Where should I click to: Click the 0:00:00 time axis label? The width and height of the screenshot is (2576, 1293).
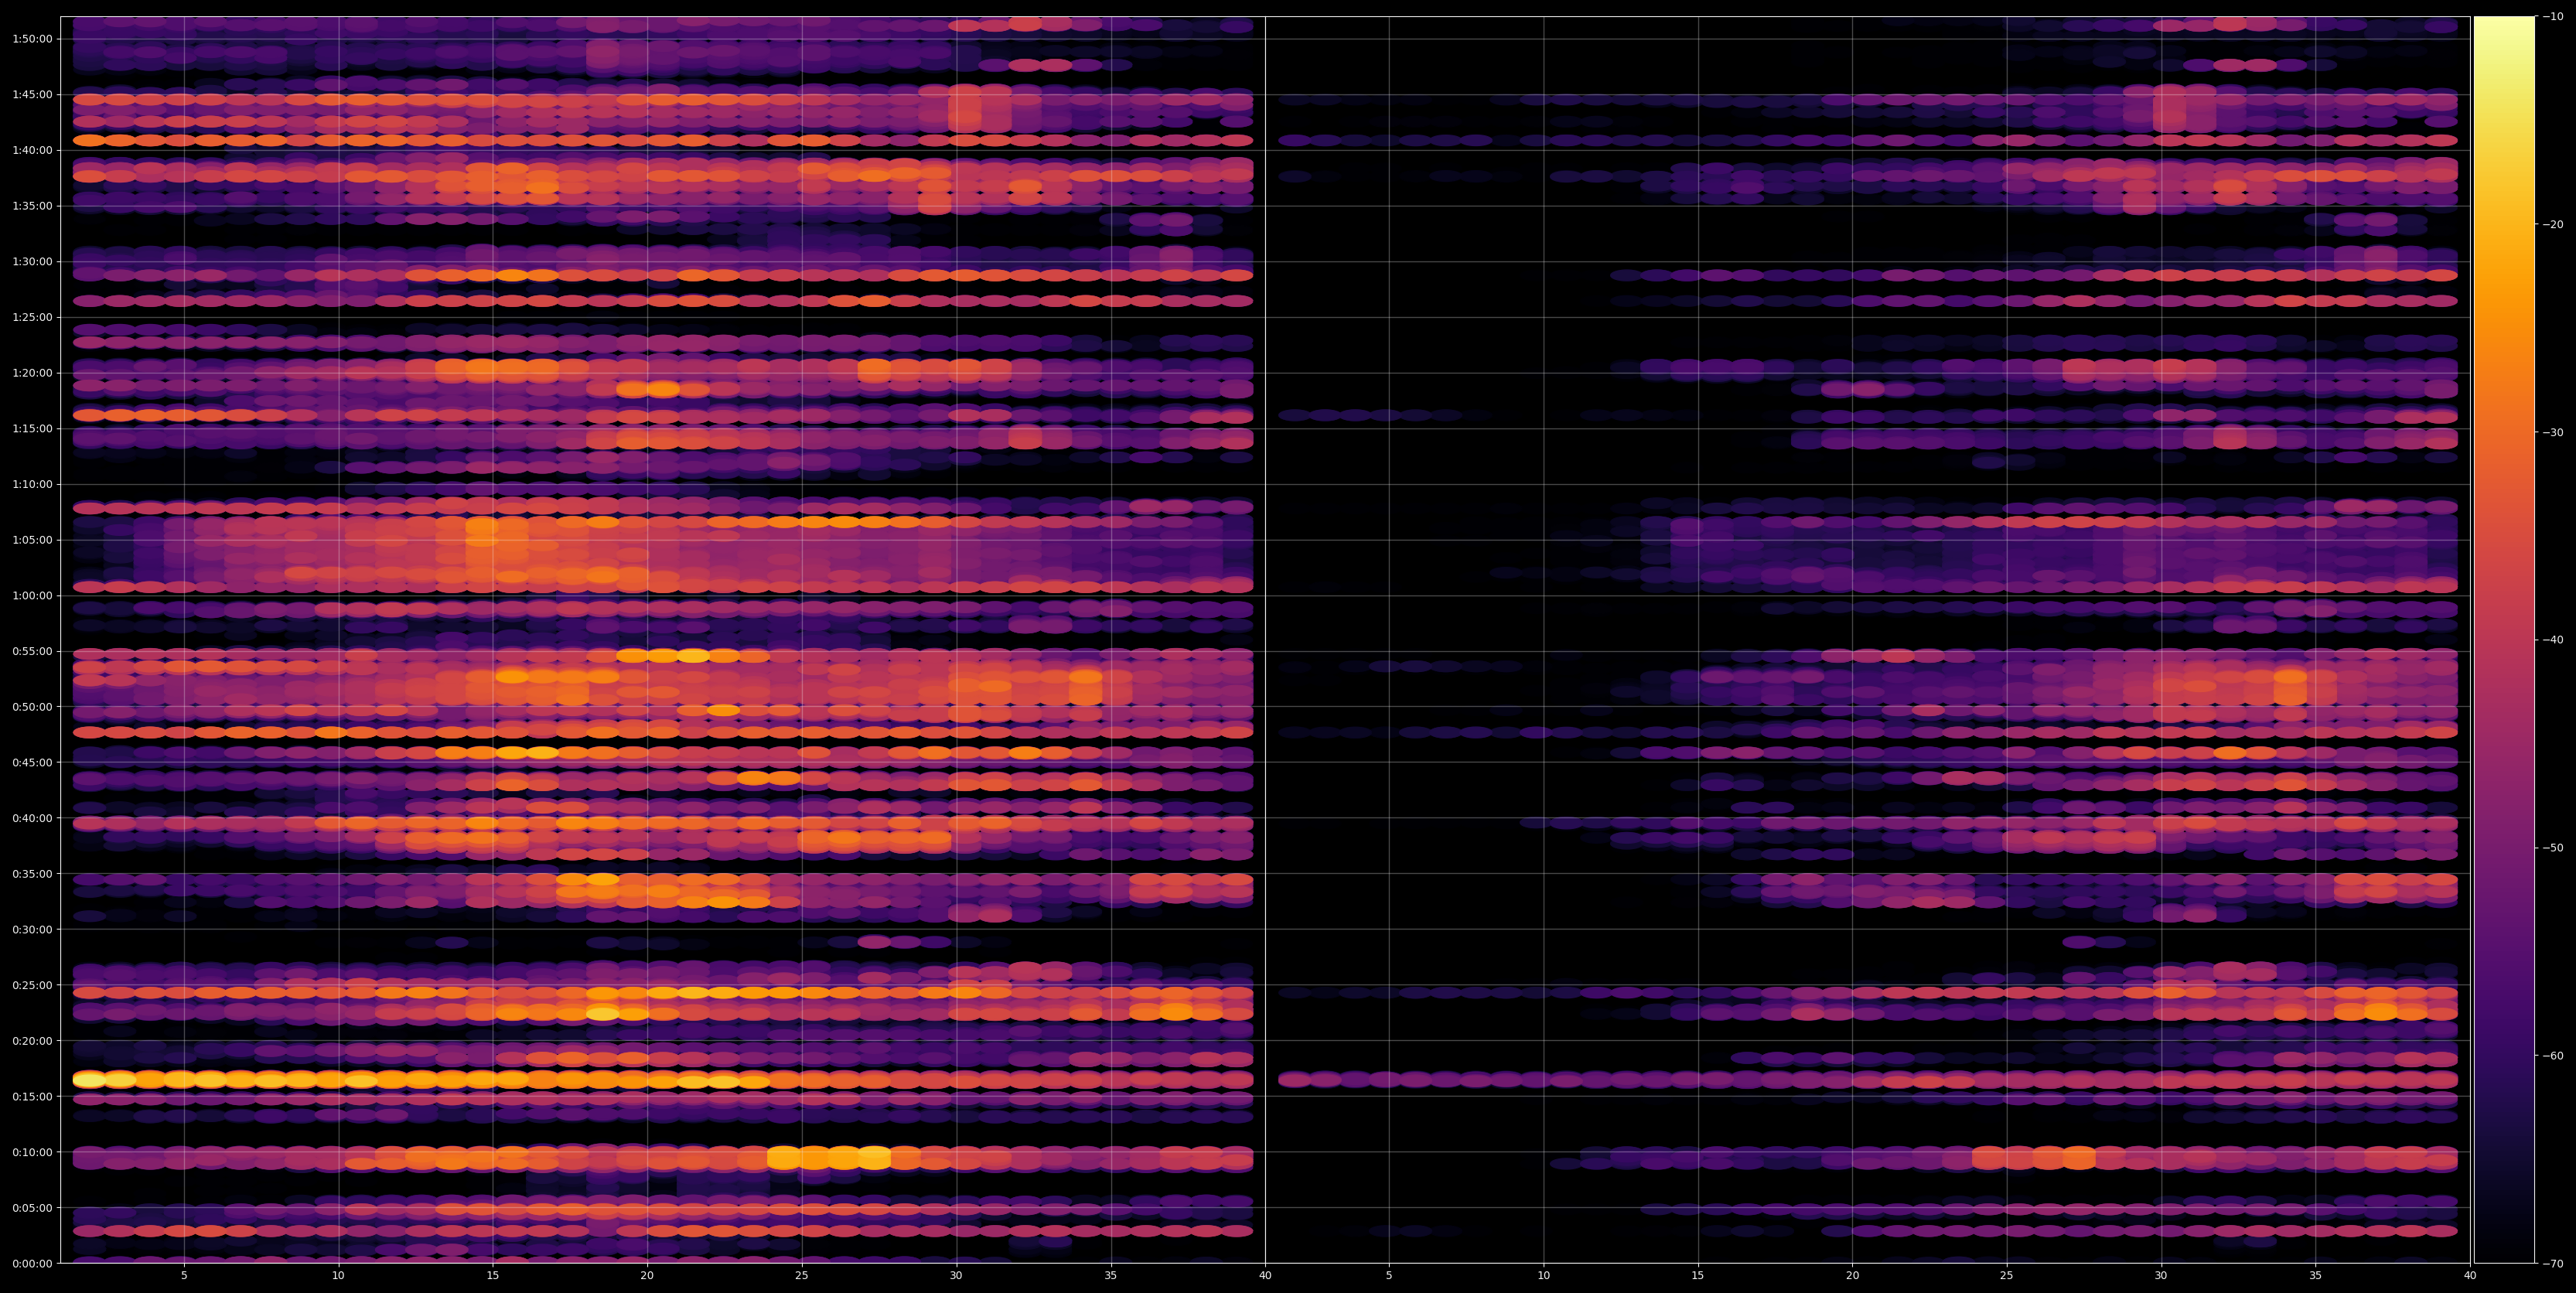(32, 1263)
